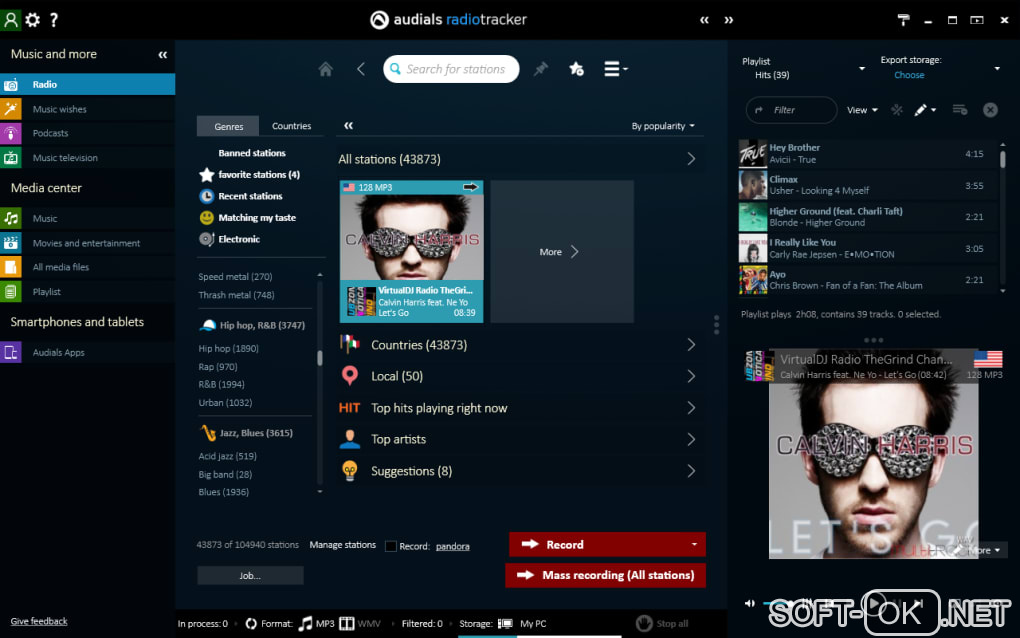Navigate to next view with top double-right arrows
This screenshot has width=1020, height=638.
729,20
